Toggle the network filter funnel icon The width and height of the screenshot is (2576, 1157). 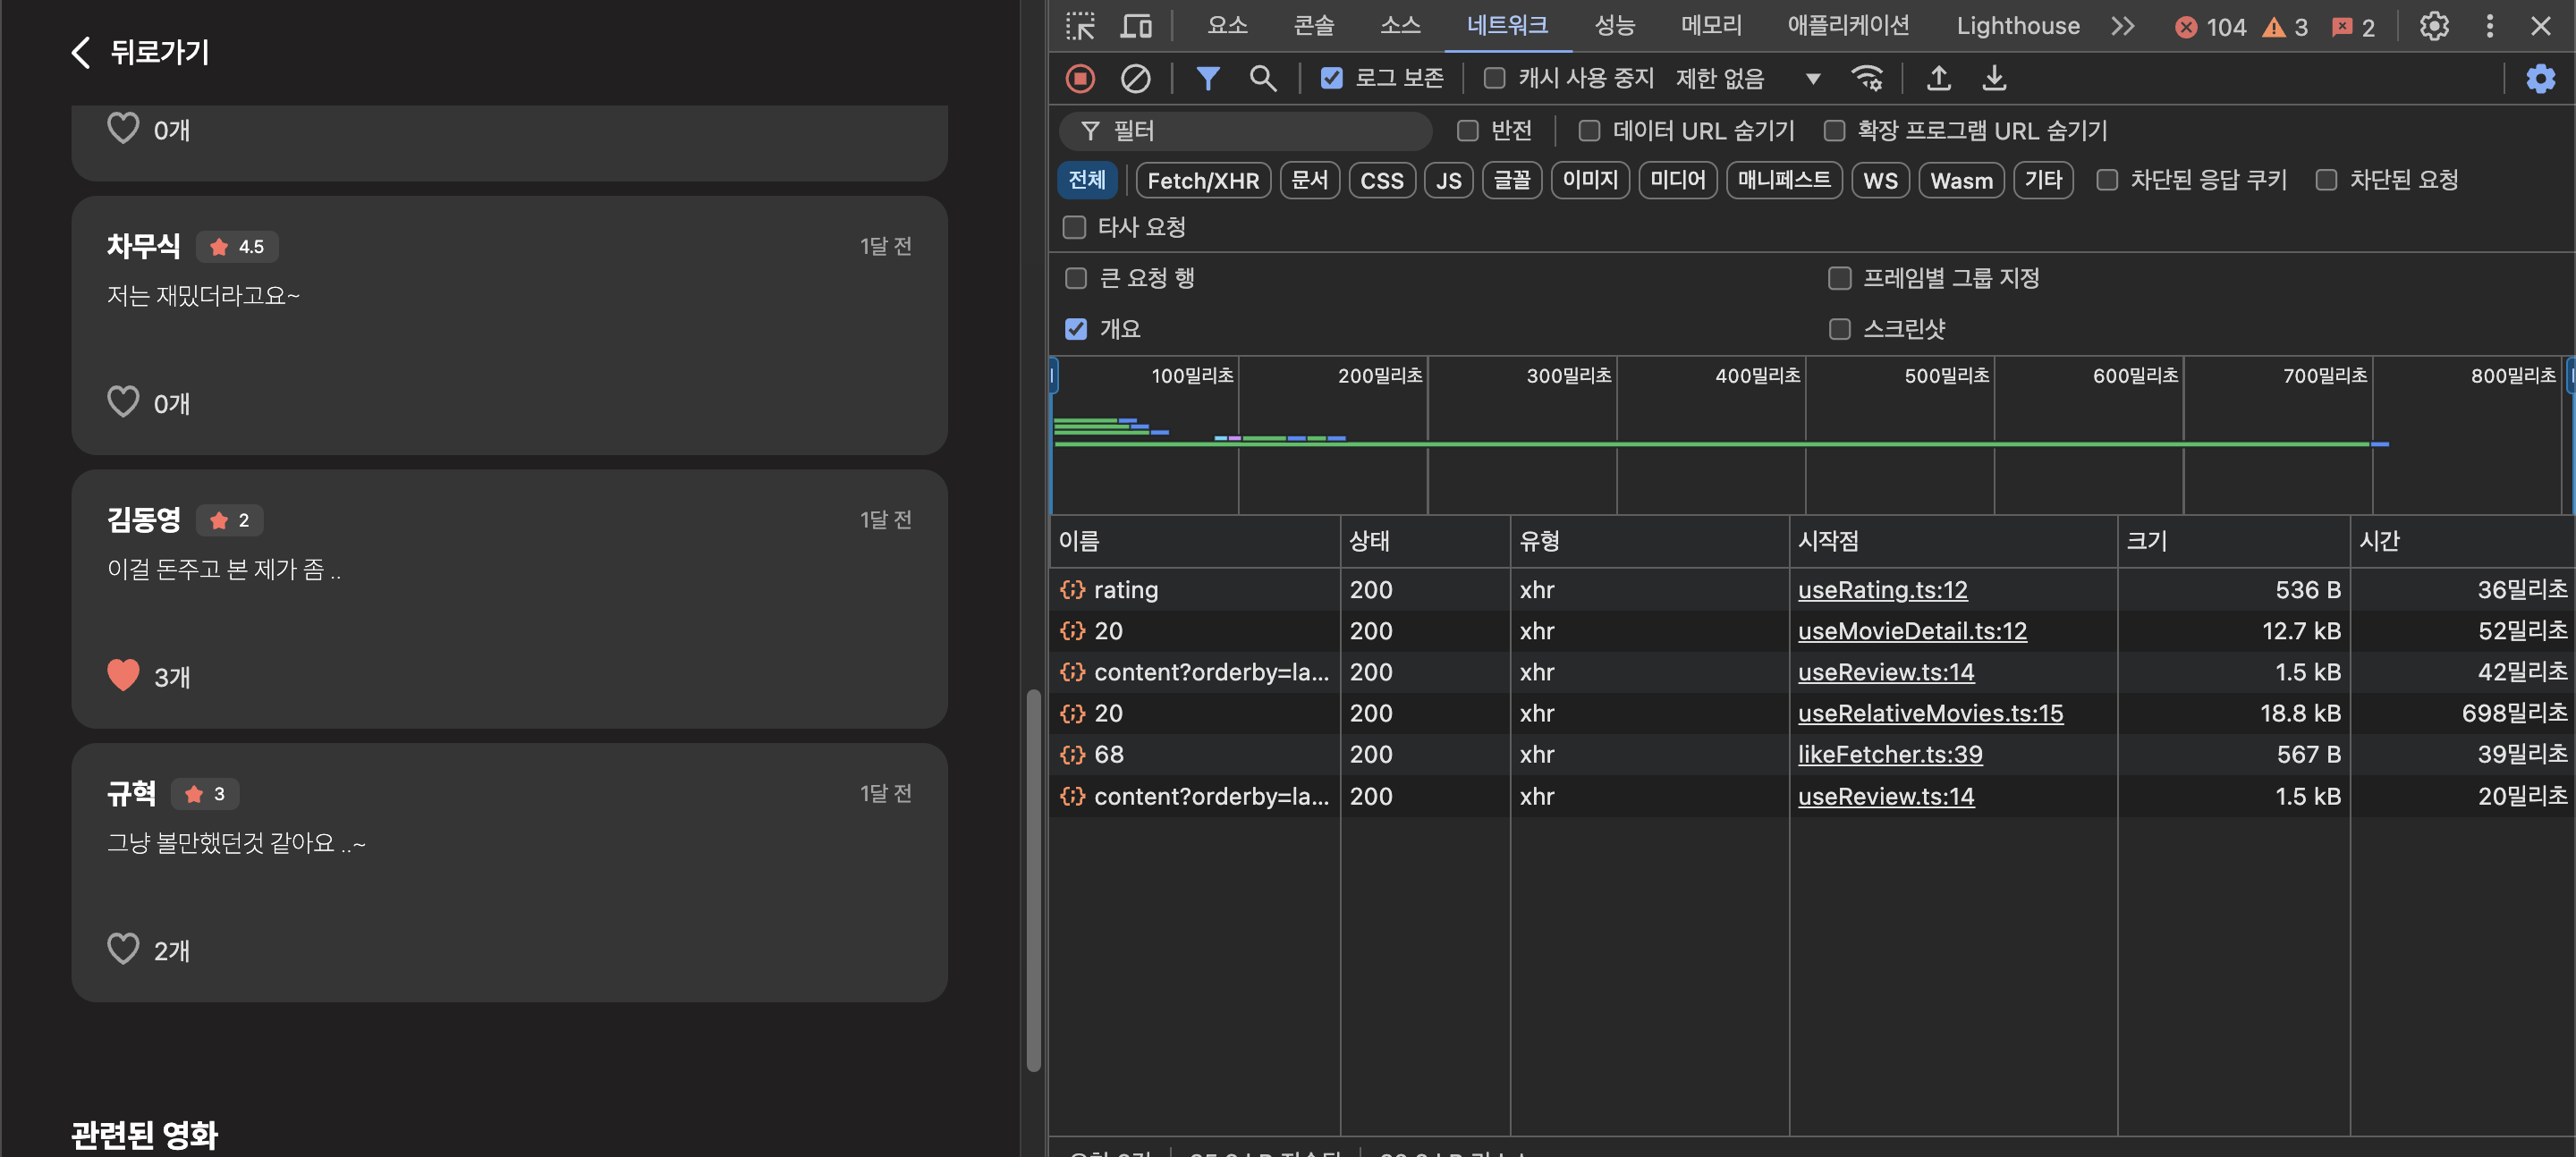coord(1207,78)
